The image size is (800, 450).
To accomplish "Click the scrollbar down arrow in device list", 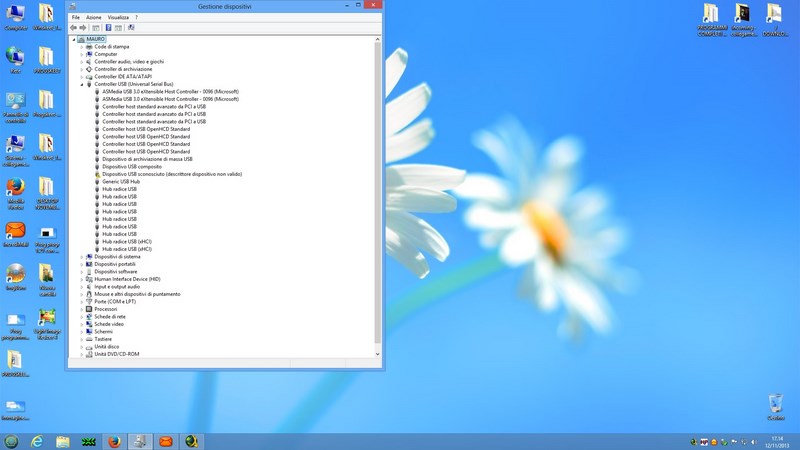I will (x=377, y=353).
